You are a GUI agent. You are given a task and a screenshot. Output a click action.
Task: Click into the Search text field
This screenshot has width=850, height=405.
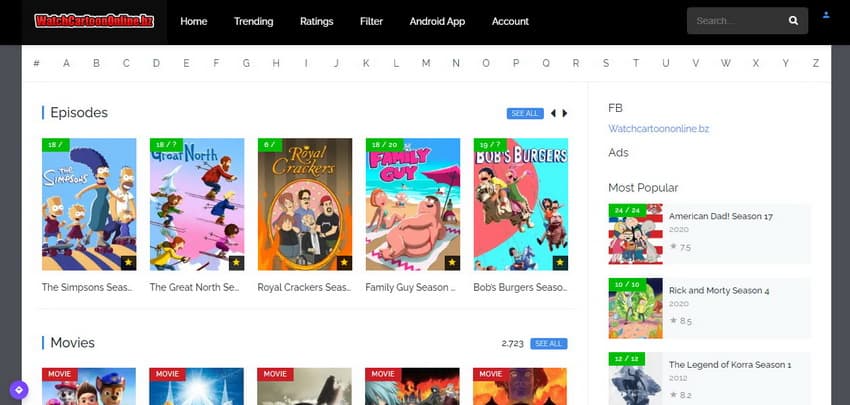(735, 21)
